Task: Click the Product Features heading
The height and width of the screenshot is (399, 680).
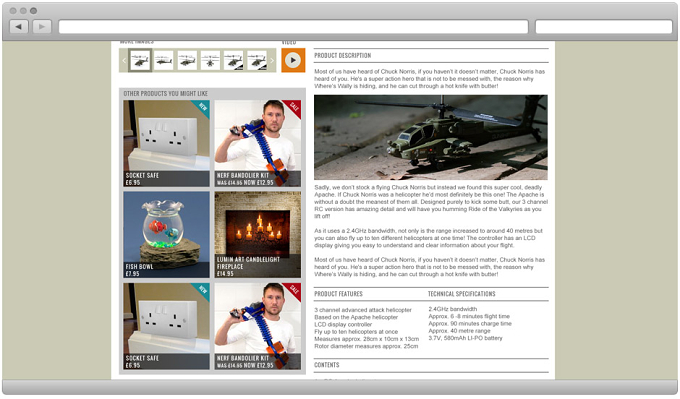Action: tap(338, 294)
